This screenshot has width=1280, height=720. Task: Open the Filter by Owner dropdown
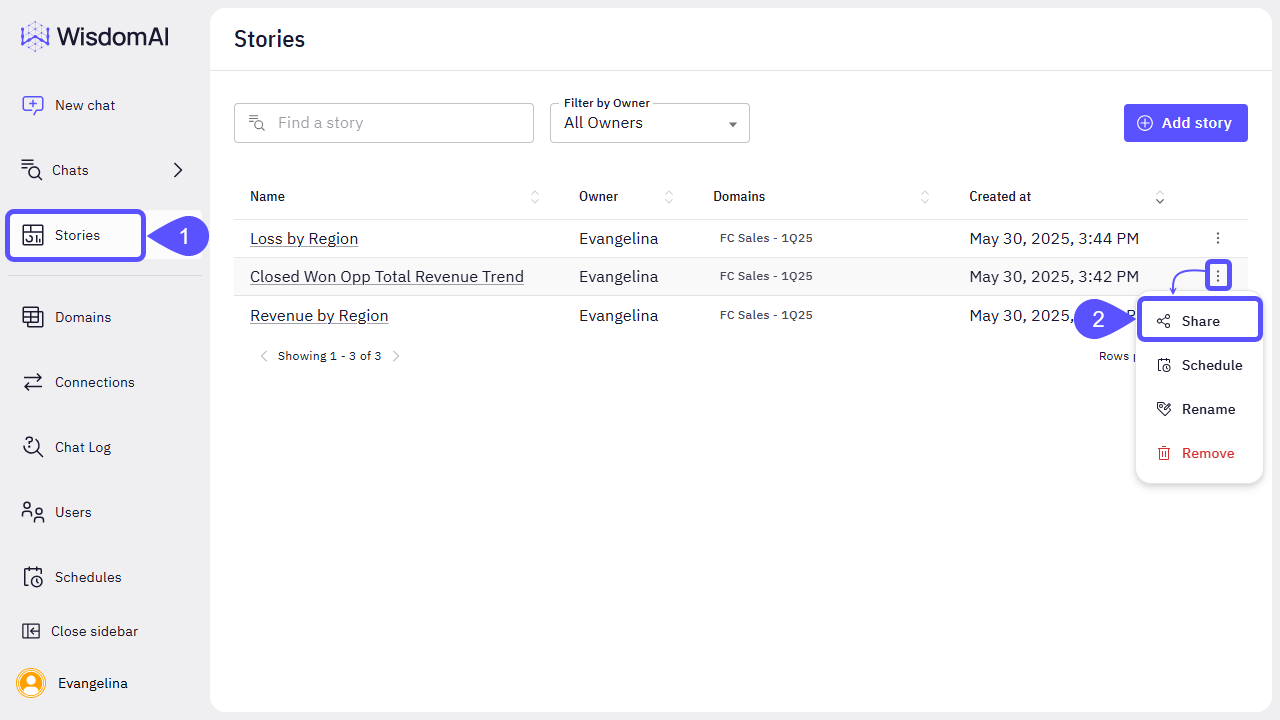coord(650,123)
